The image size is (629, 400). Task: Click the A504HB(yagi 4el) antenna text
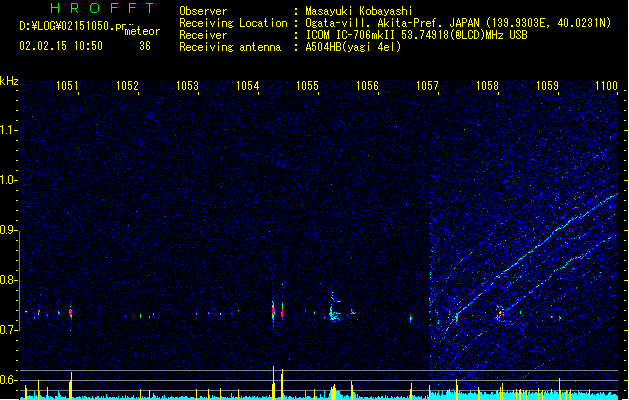click(353, 47)
